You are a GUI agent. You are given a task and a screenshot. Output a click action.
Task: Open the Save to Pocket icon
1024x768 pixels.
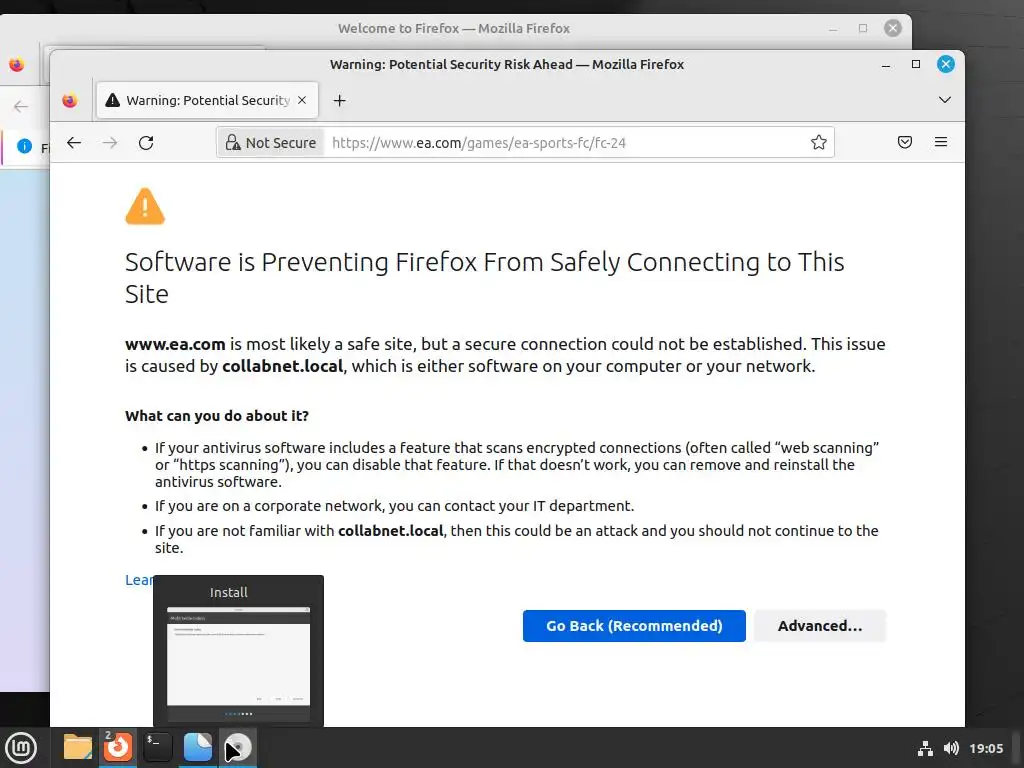pos(905,143)
